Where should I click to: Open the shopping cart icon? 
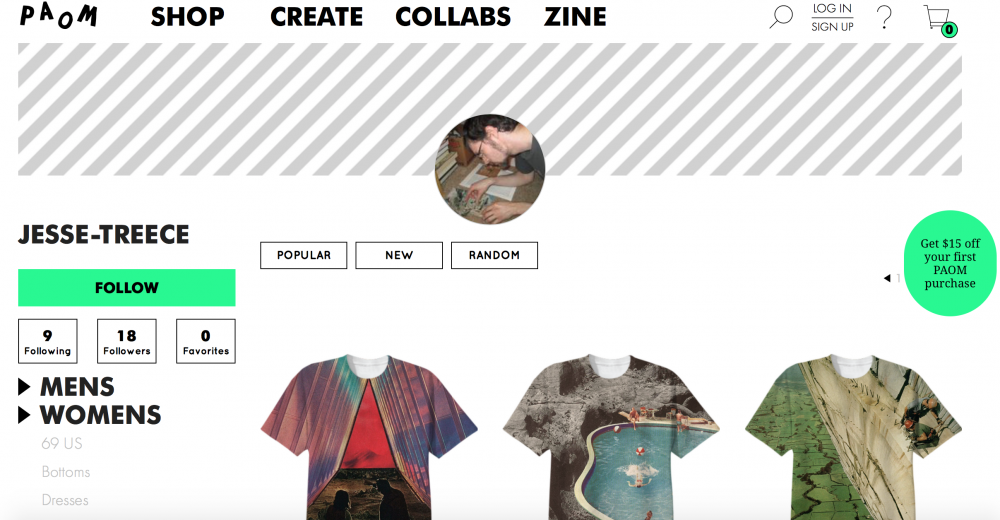pyautogui.click(x=940, y=20)
